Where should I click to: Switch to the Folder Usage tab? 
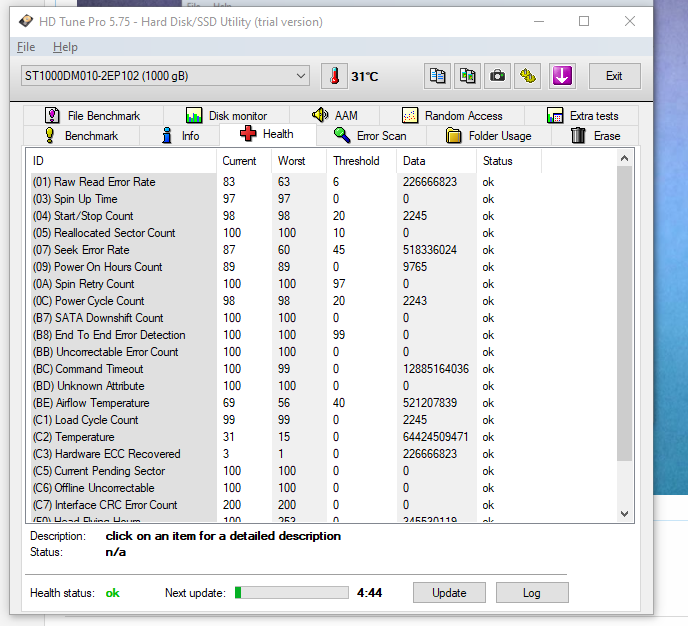pos(489,136)
